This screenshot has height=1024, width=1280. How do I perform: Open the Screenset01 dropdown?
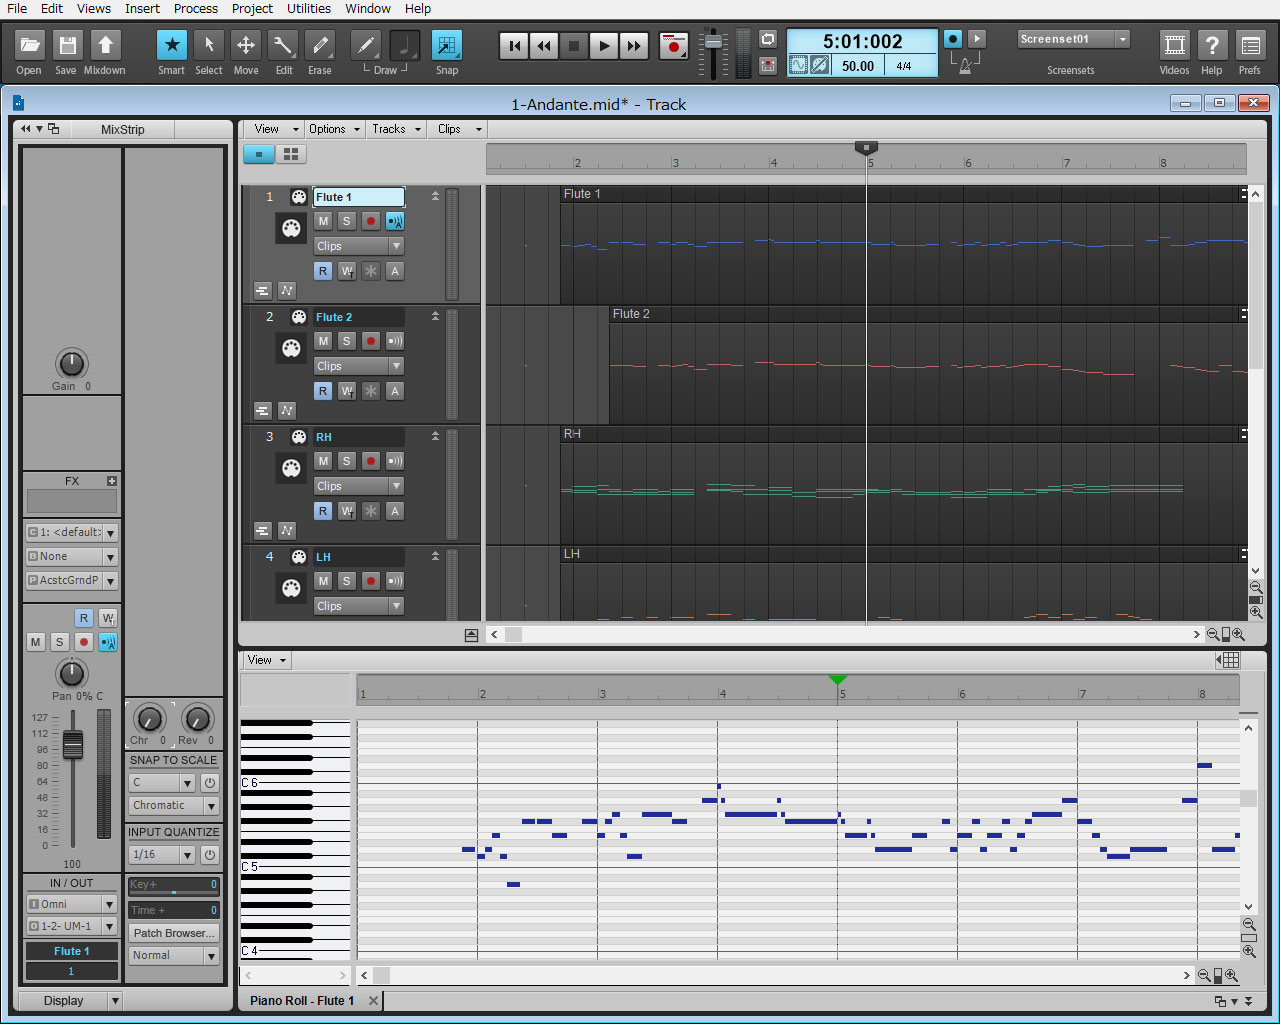point(1123,39)
